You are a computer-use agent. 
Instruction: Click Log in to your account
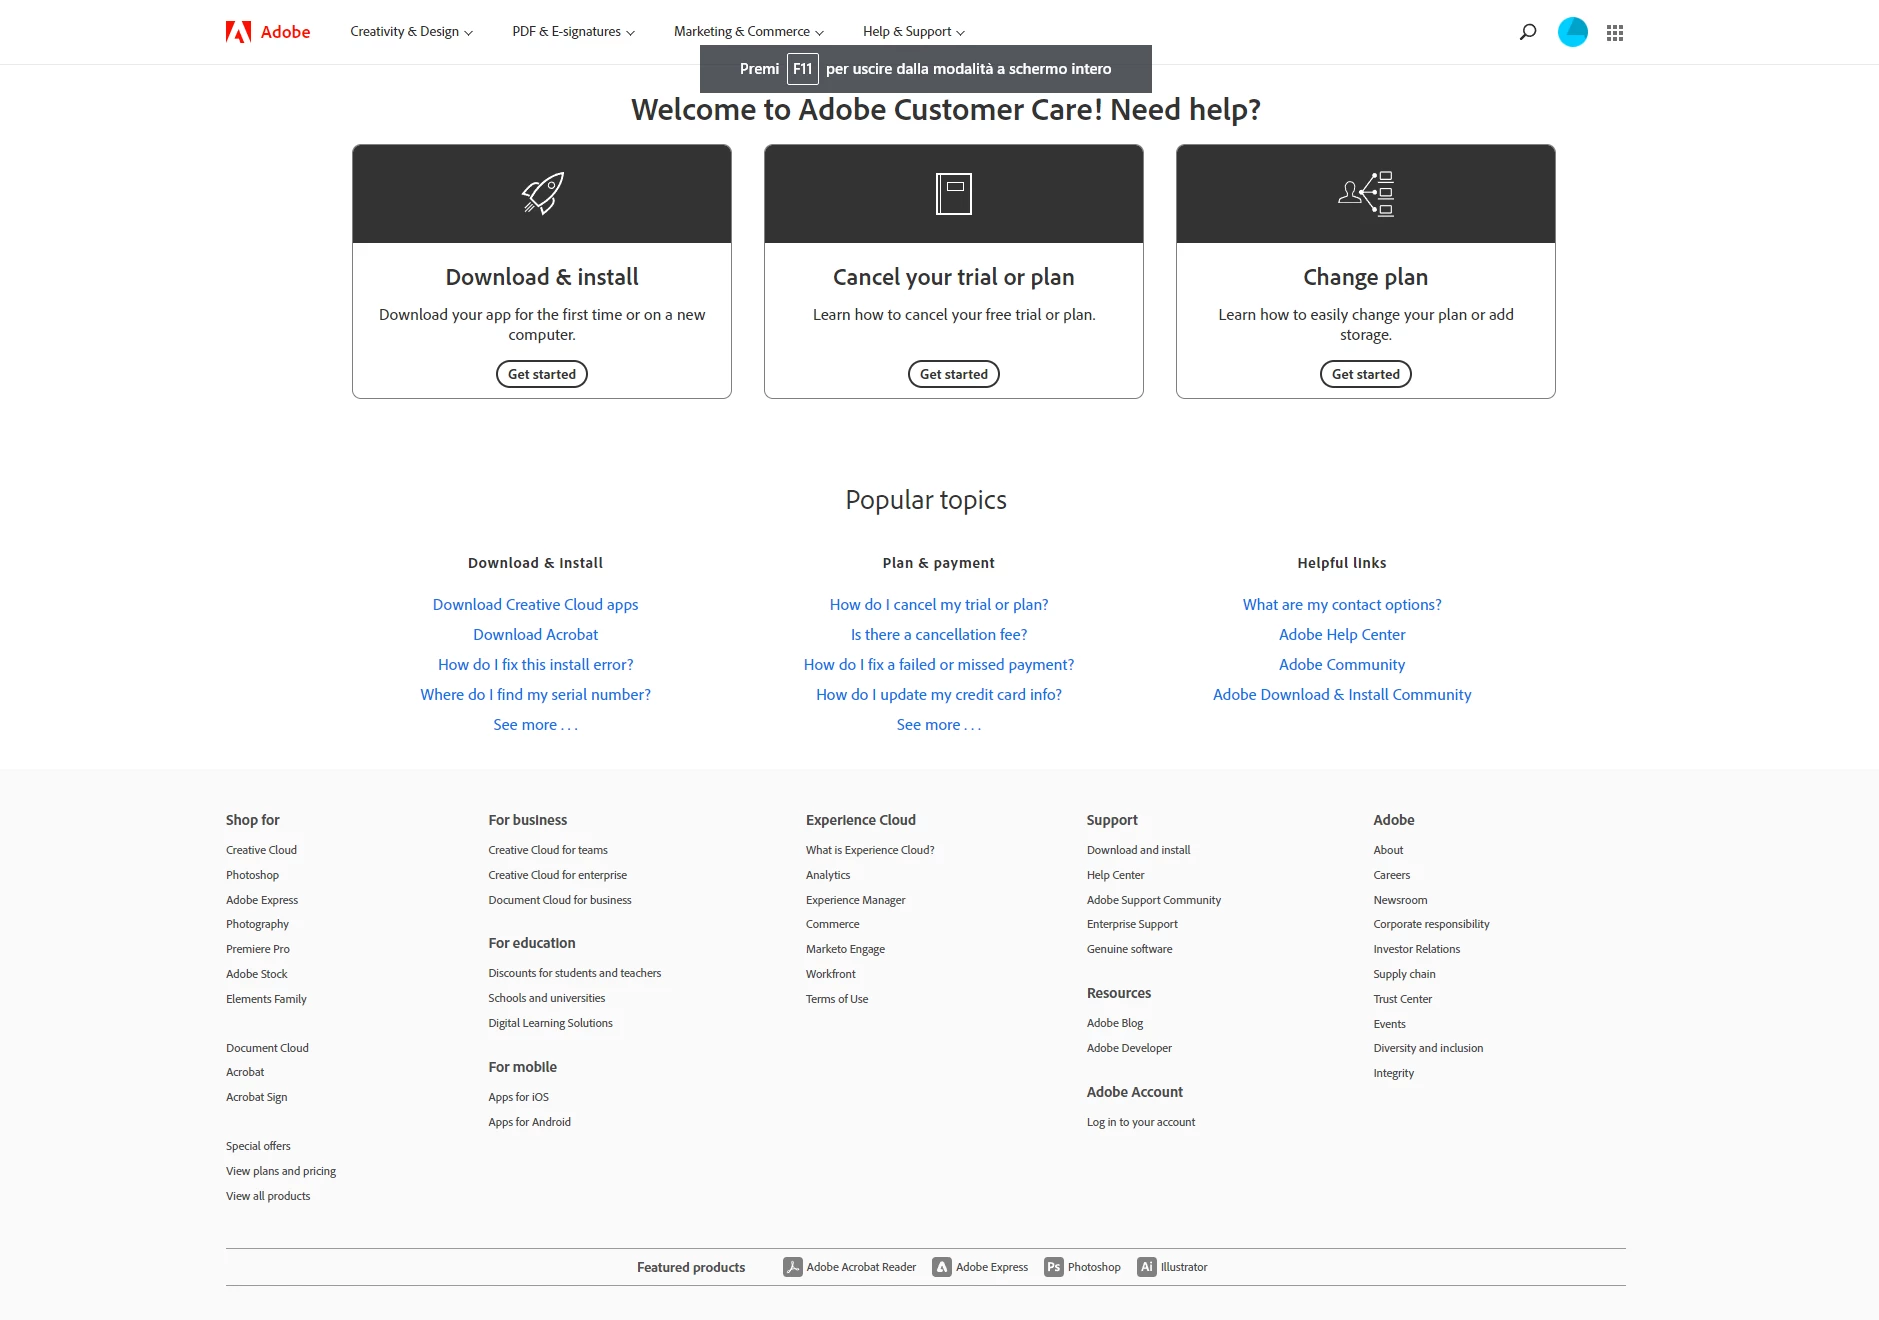1141,1122
